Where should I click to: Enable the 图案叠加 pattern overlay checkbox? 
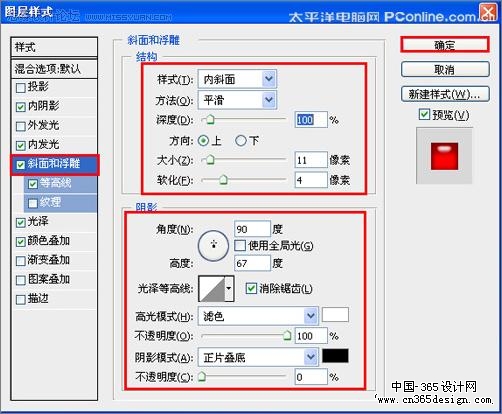pyautogui.click(x=21, y=280)
